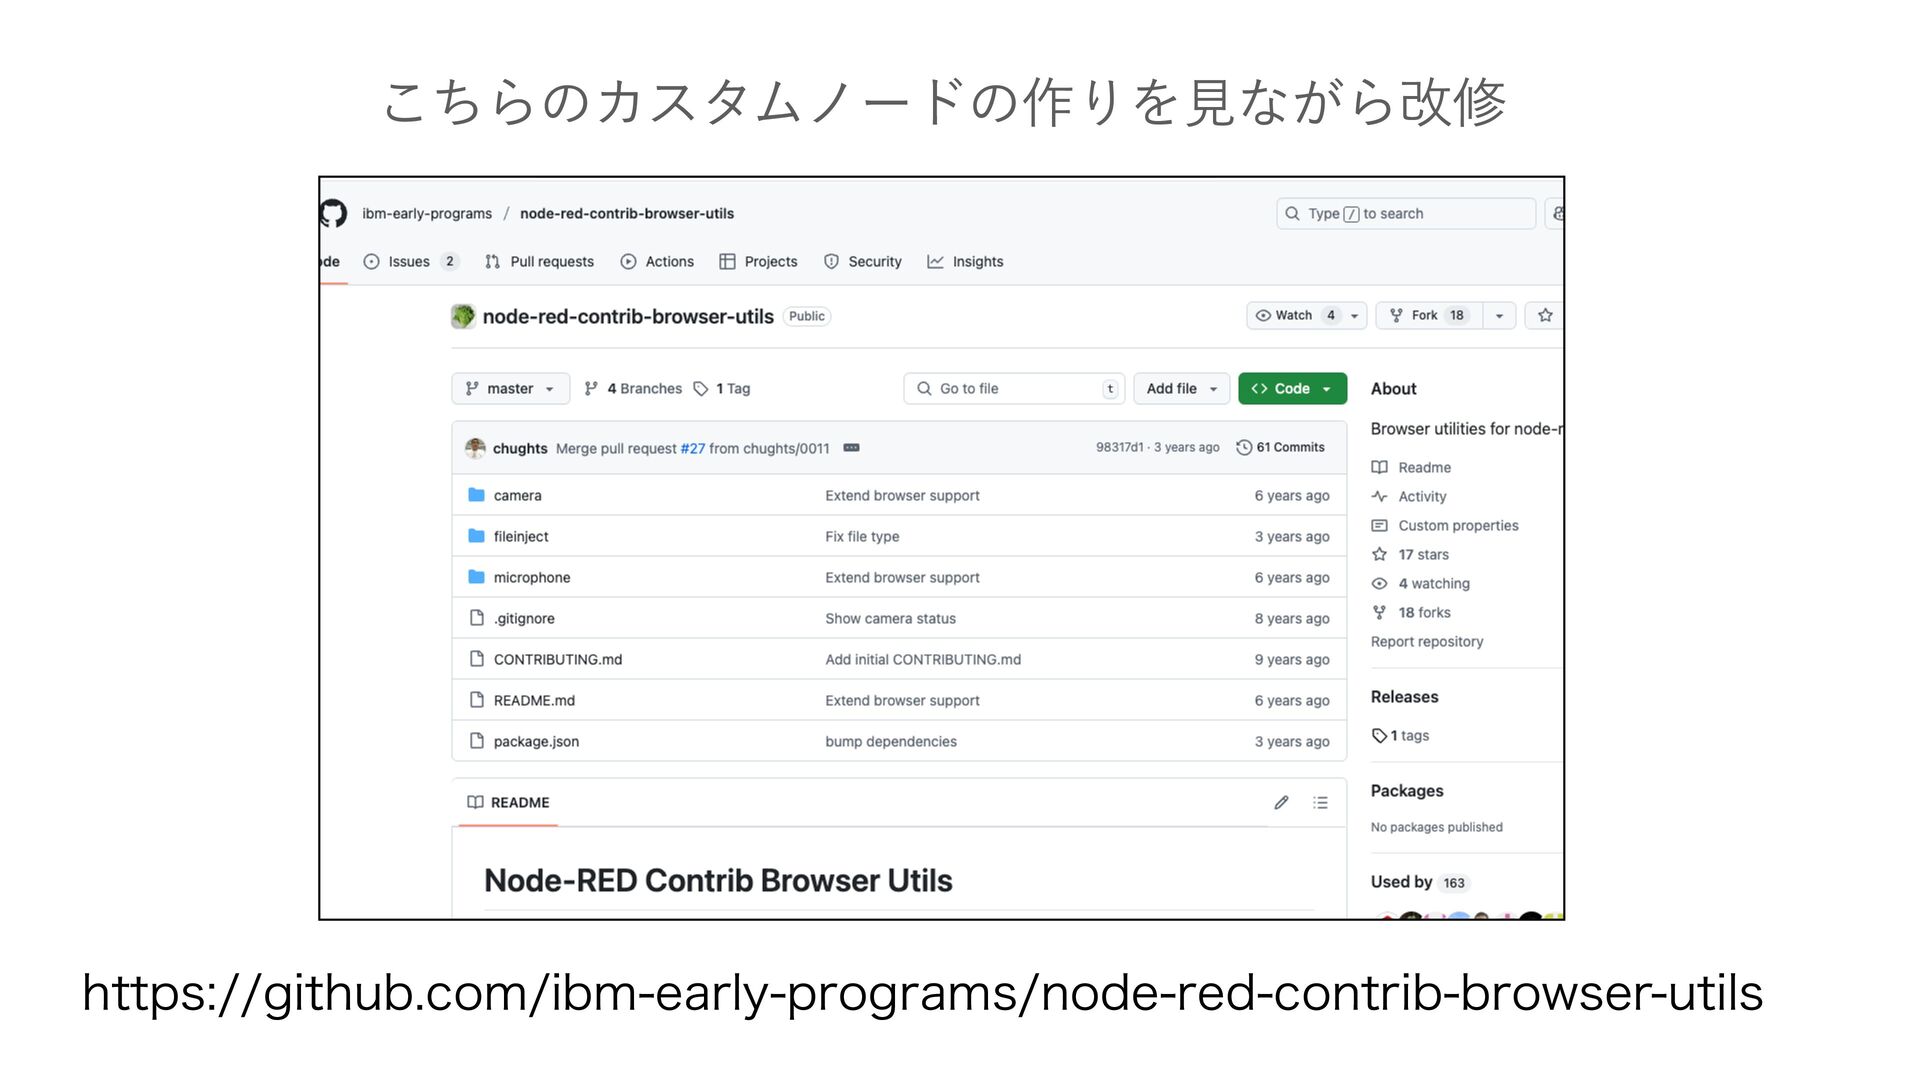Switch to the Issues tab
Screen dimensions: 1920x1080
click(409, 261)
